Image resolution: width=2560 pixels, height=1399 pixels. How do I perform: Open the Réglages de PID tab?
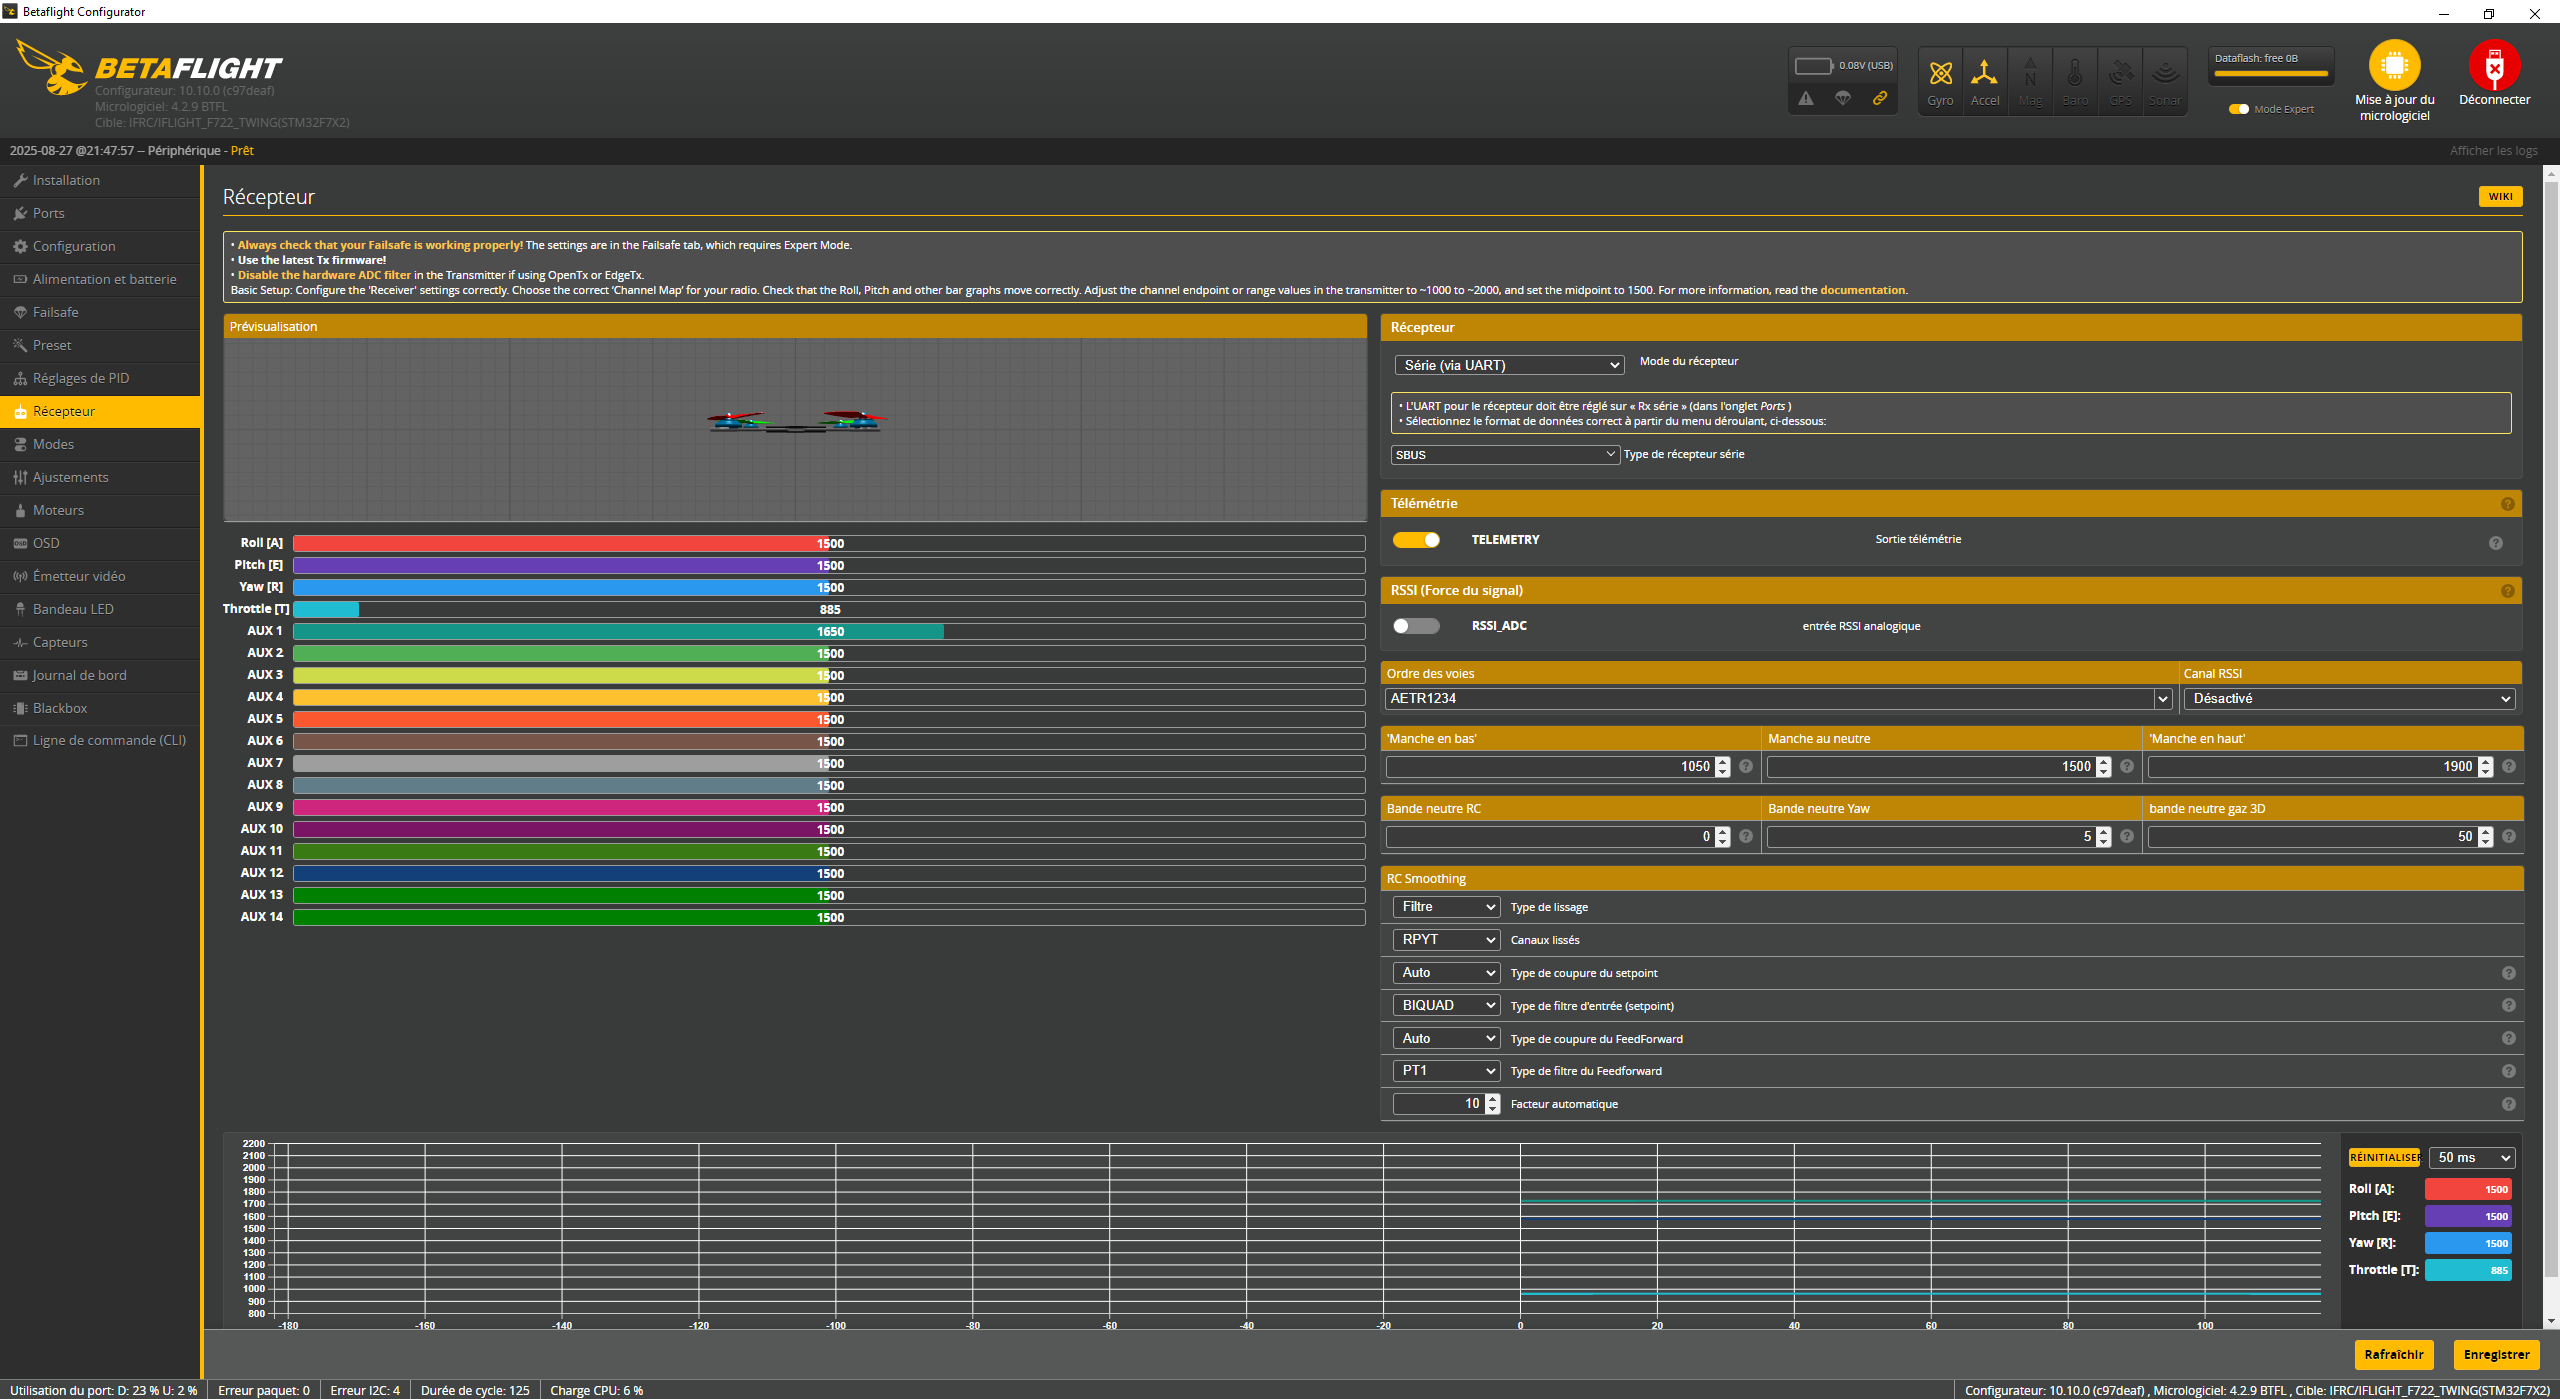coord(81,378)
